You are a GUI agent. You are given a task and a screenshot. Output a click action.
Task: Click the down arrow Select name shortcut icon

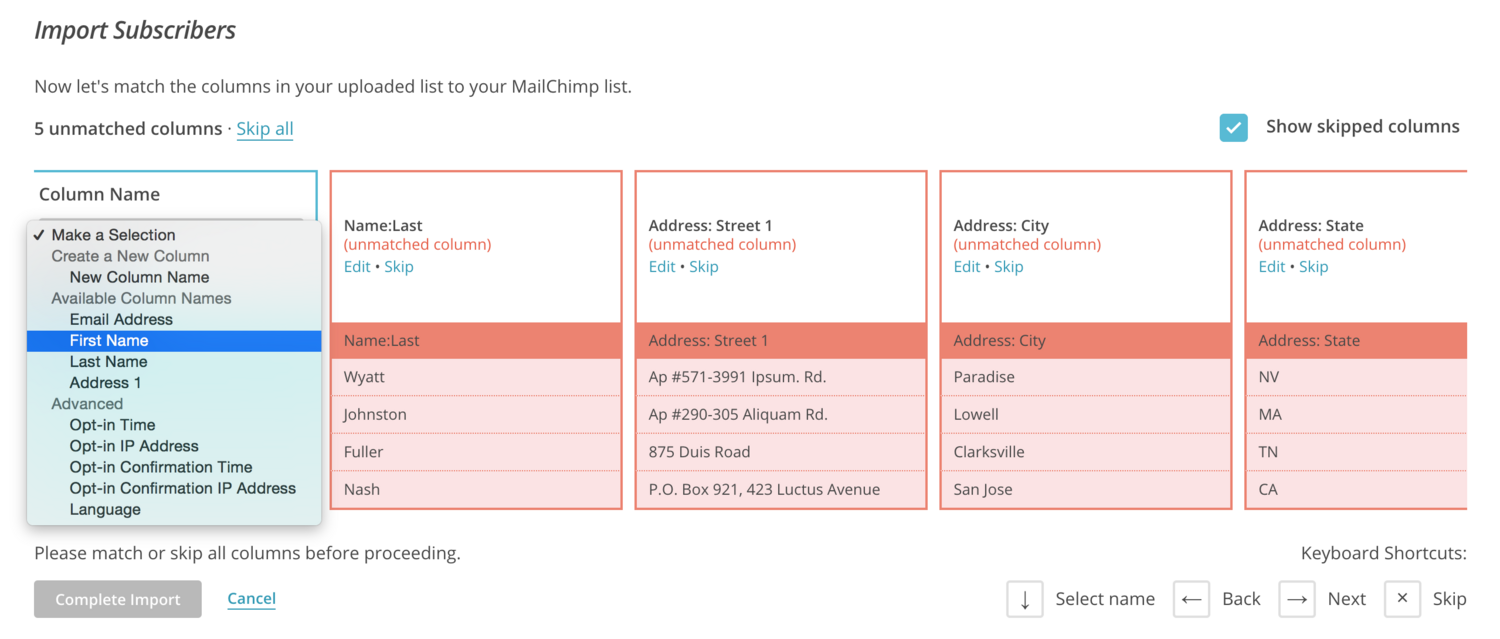click(1025, 599)
